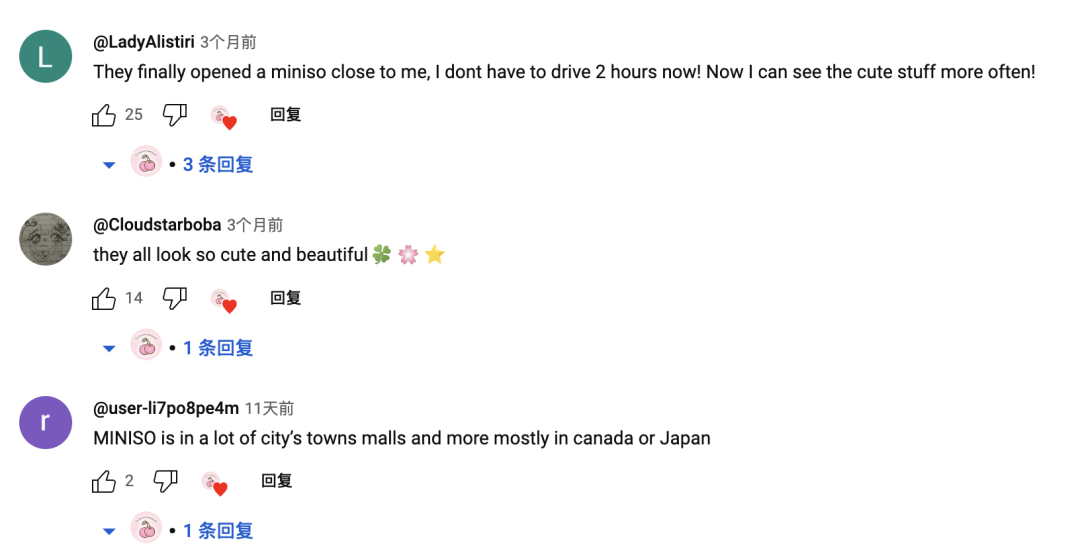Expand 1 条回复 under Cloudstarboba's comment

217,348
